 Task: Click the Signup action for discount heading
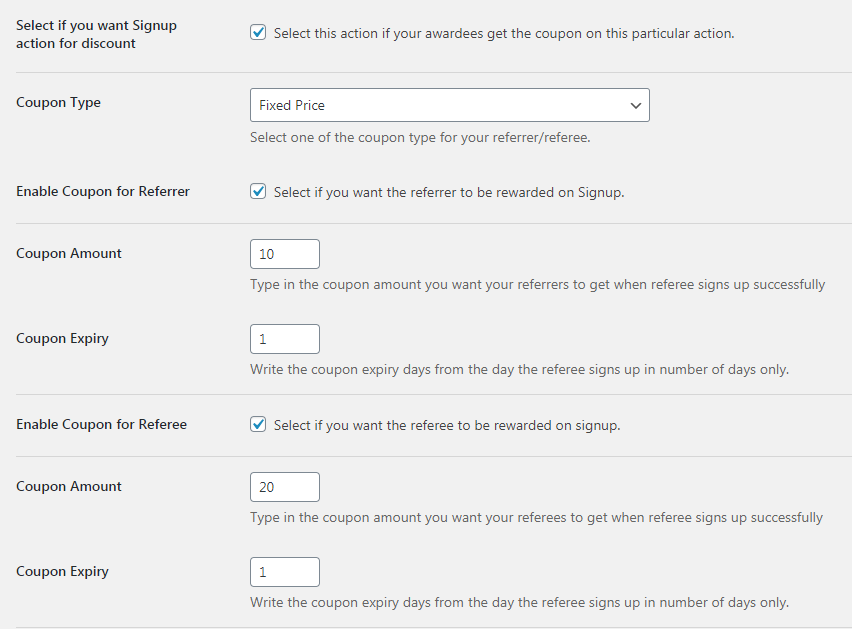click(x=96, y=33)
